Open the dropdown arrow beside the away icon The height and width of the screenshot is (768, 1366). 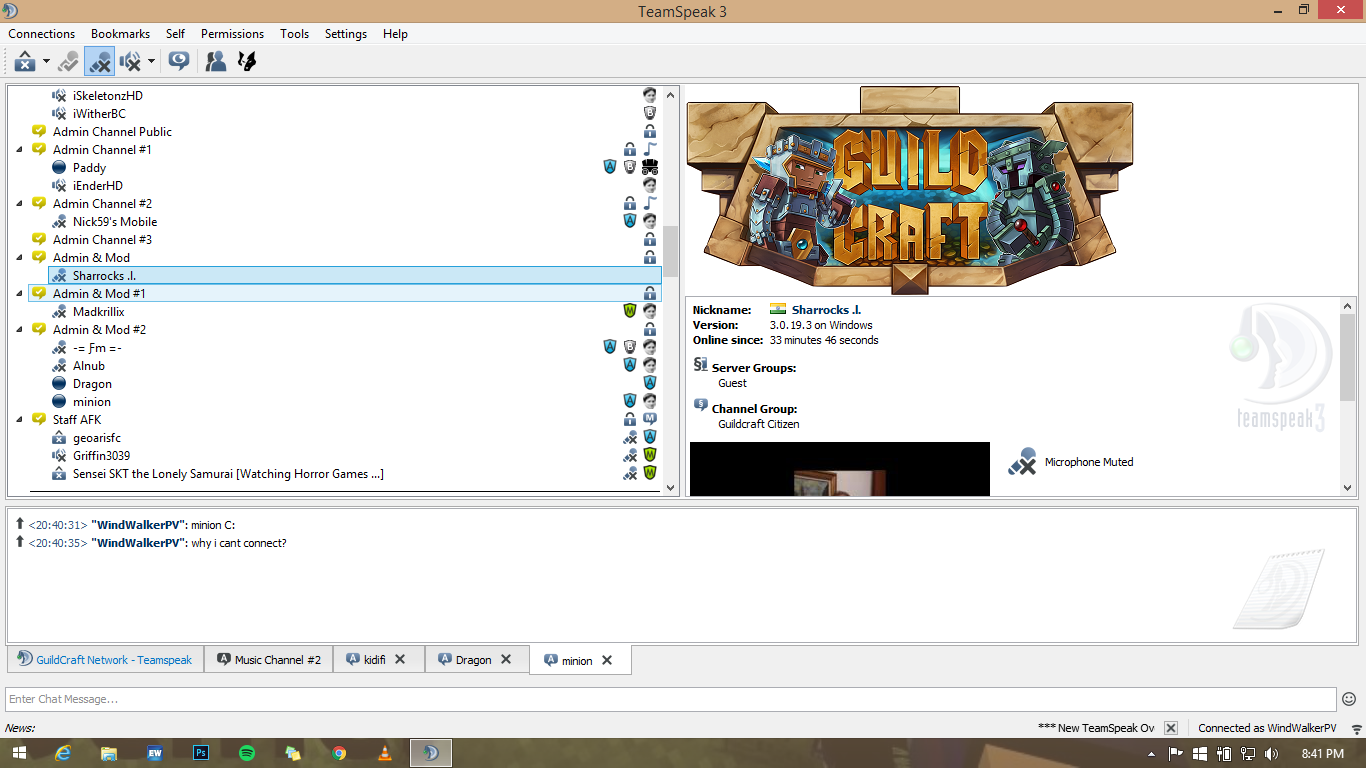(46, 61)
